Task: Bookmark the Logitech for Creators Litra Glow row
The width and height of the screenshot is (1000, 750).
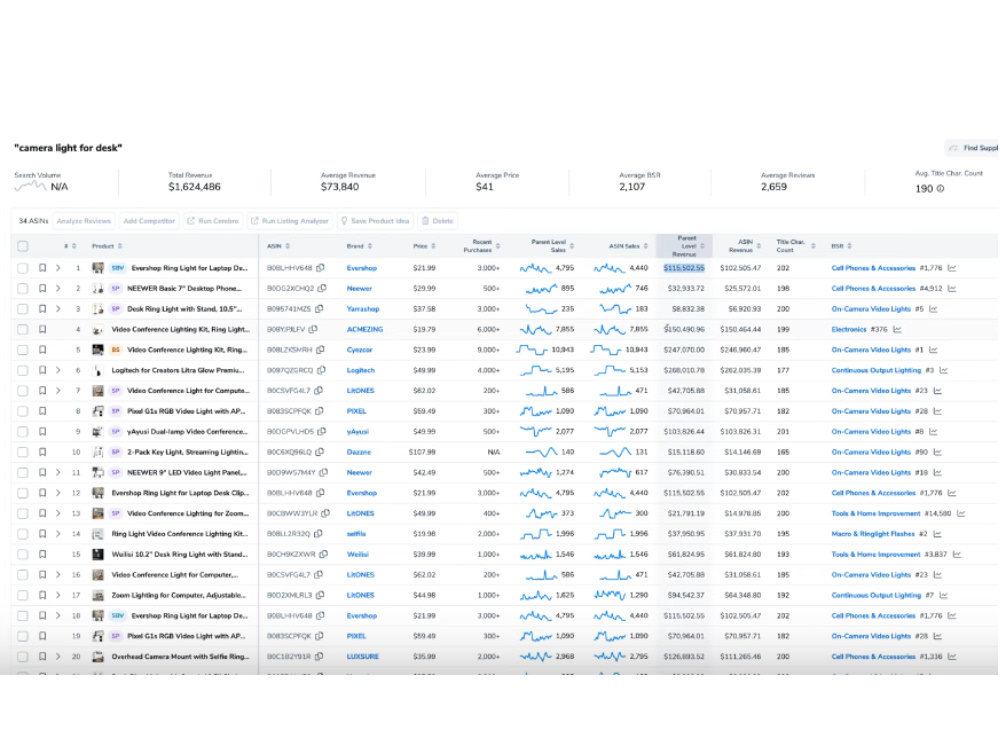Action: [43, 370]
